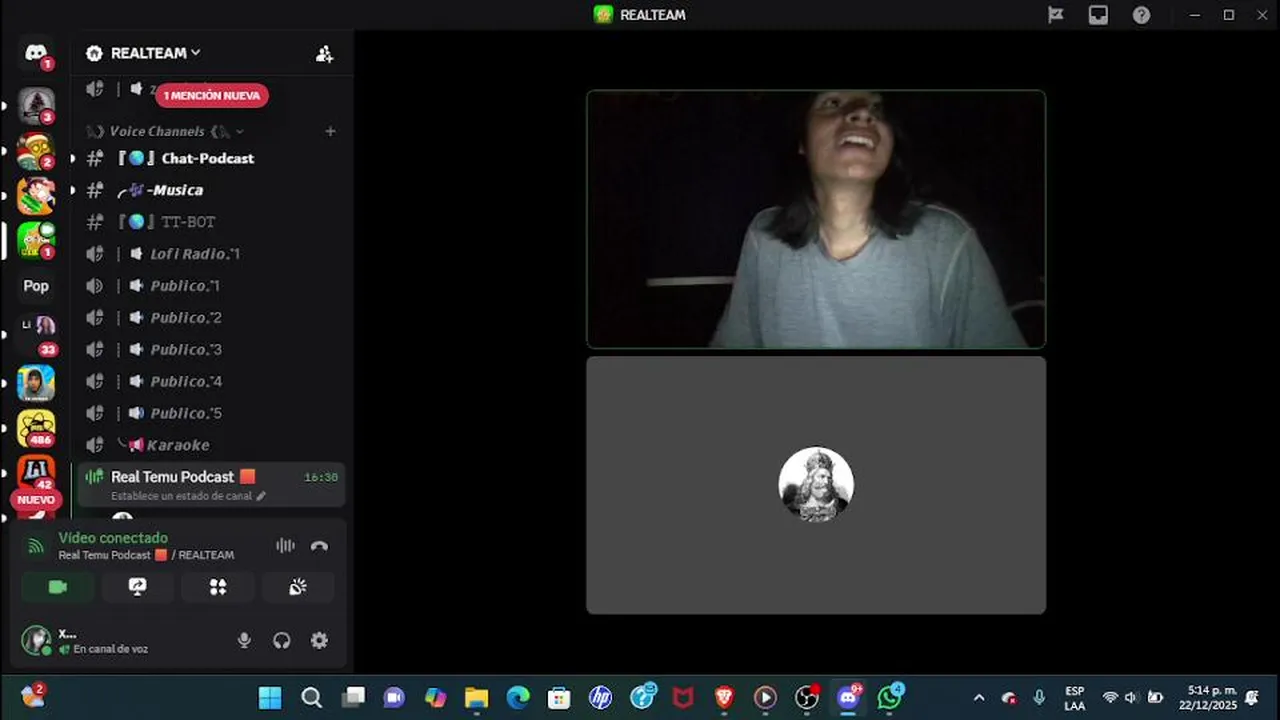Open Discord inbox in title bar
The image size is (1280, 720).
(1098, 15)
